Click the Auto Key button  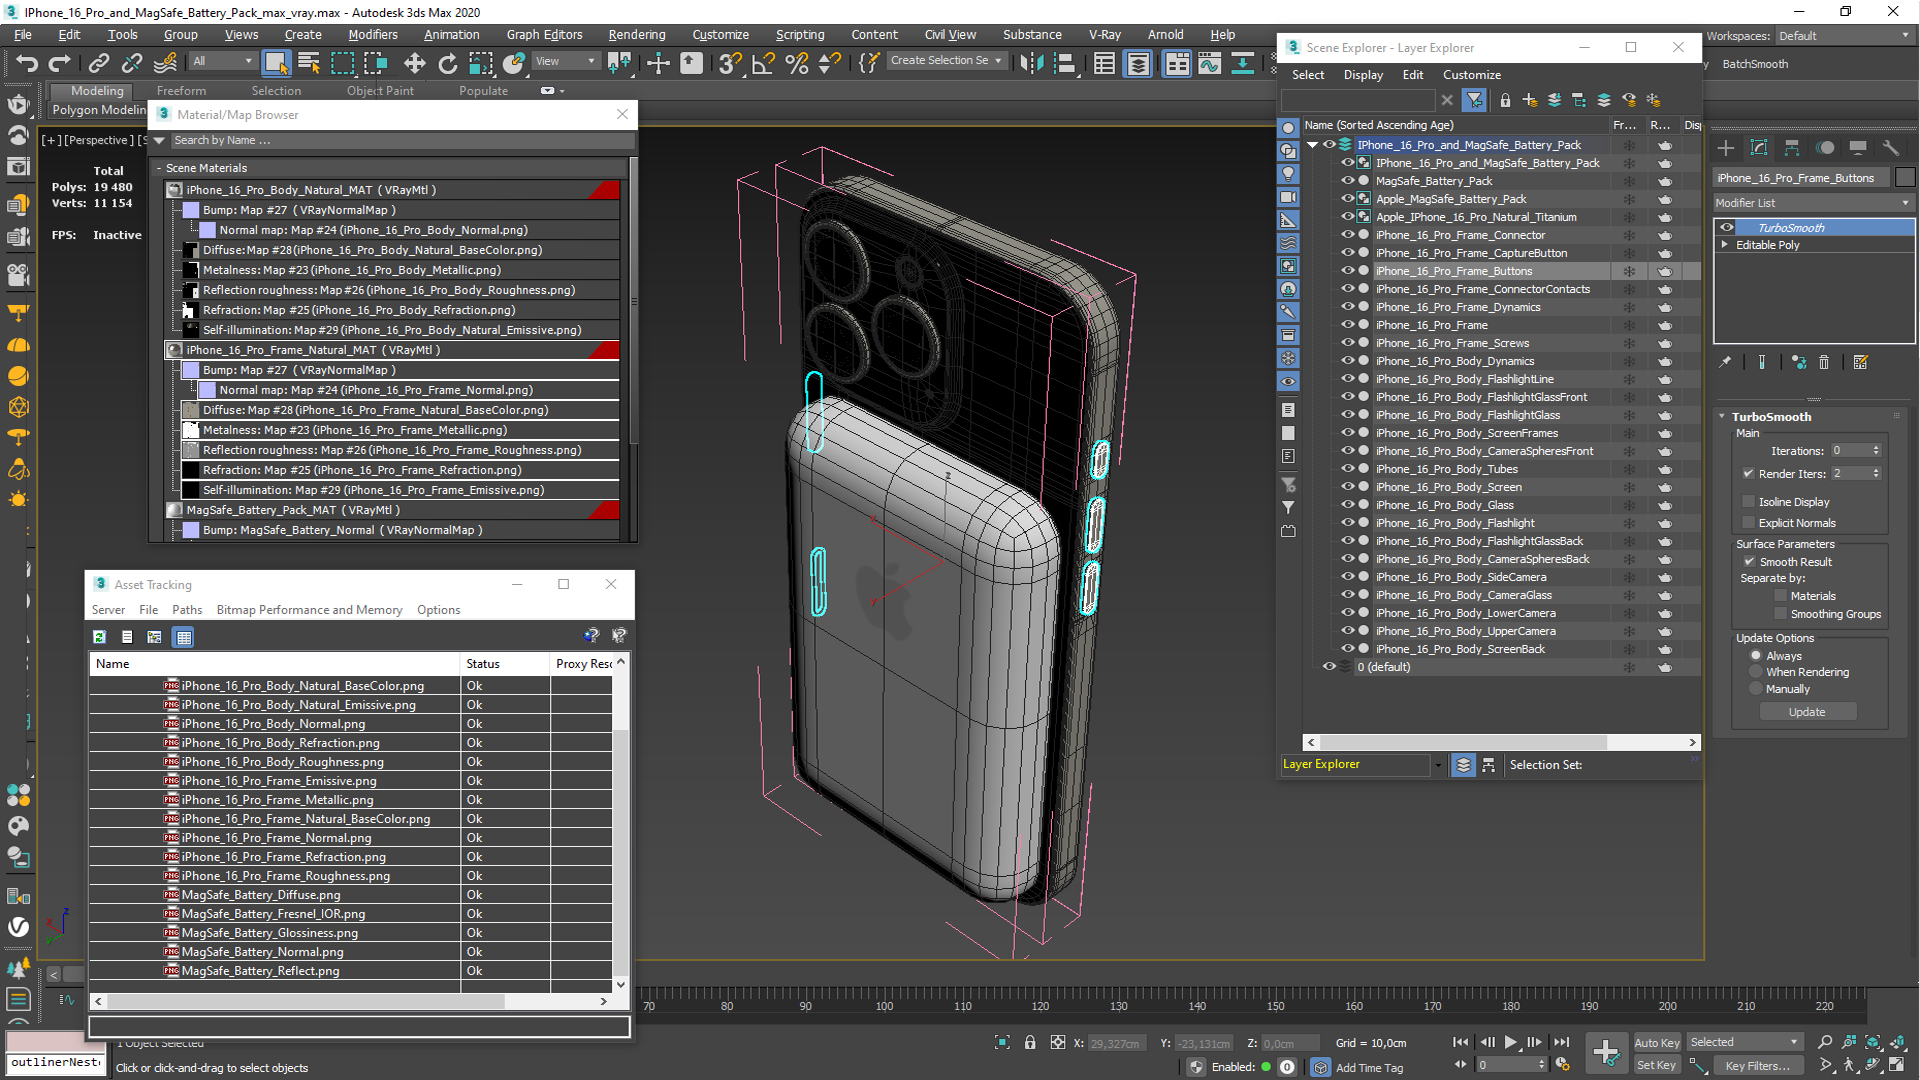click(x=1657, y=1043)
